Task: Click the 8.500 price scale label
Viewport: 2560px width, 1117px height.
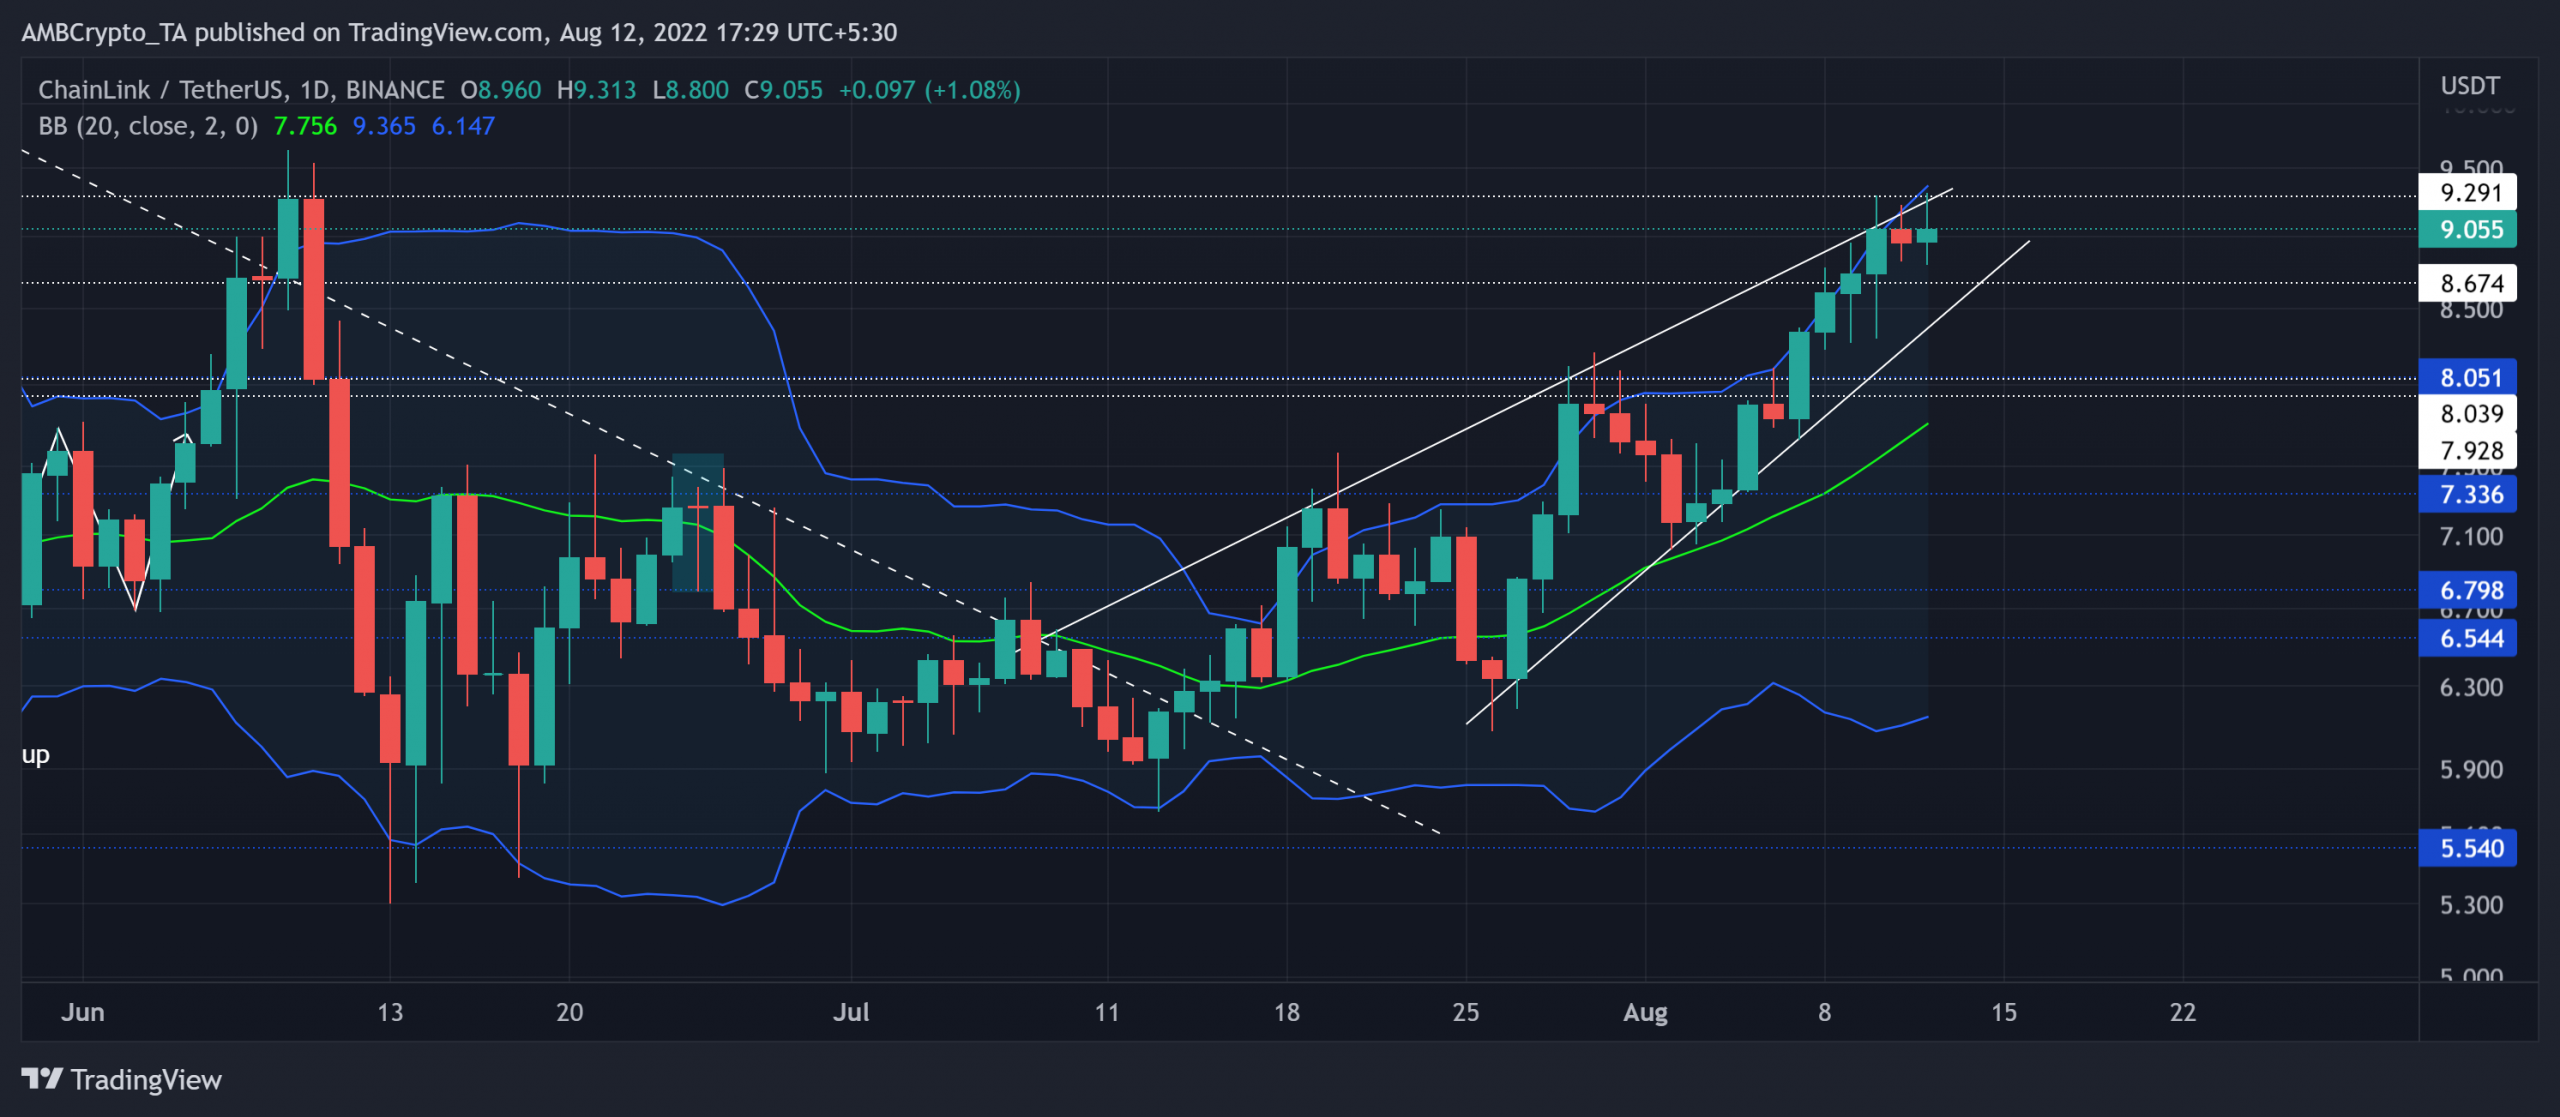Action: tap(2471, 311)
